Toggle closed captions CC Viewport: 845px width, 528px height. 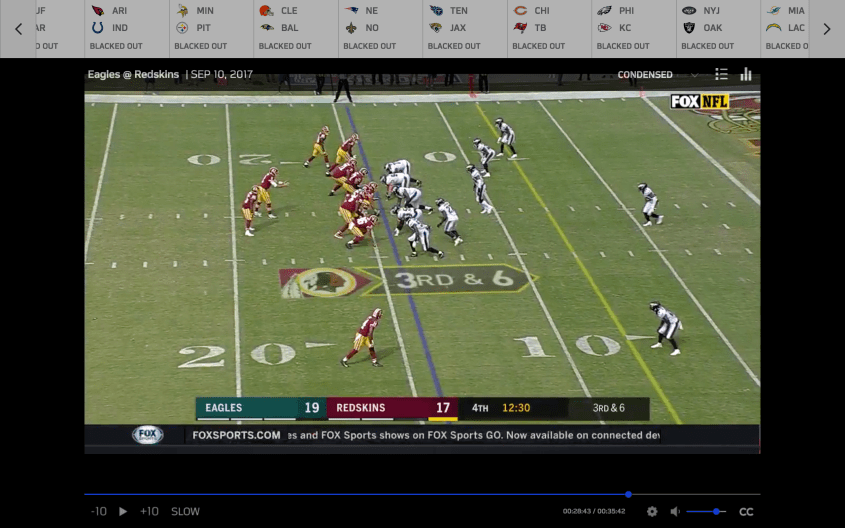coord(745,511)
